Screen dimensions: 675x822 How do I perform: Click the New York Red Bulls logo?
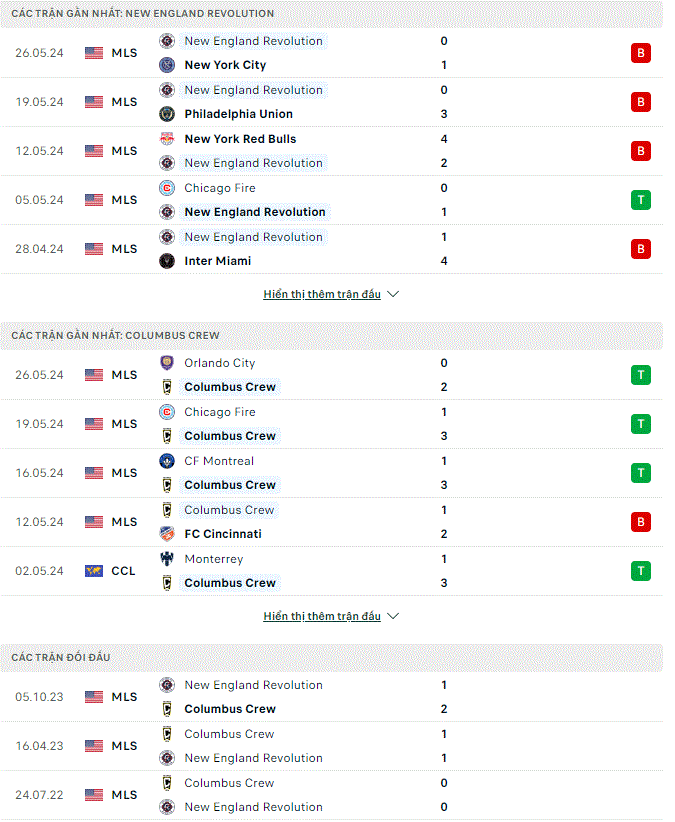point(167,139)
